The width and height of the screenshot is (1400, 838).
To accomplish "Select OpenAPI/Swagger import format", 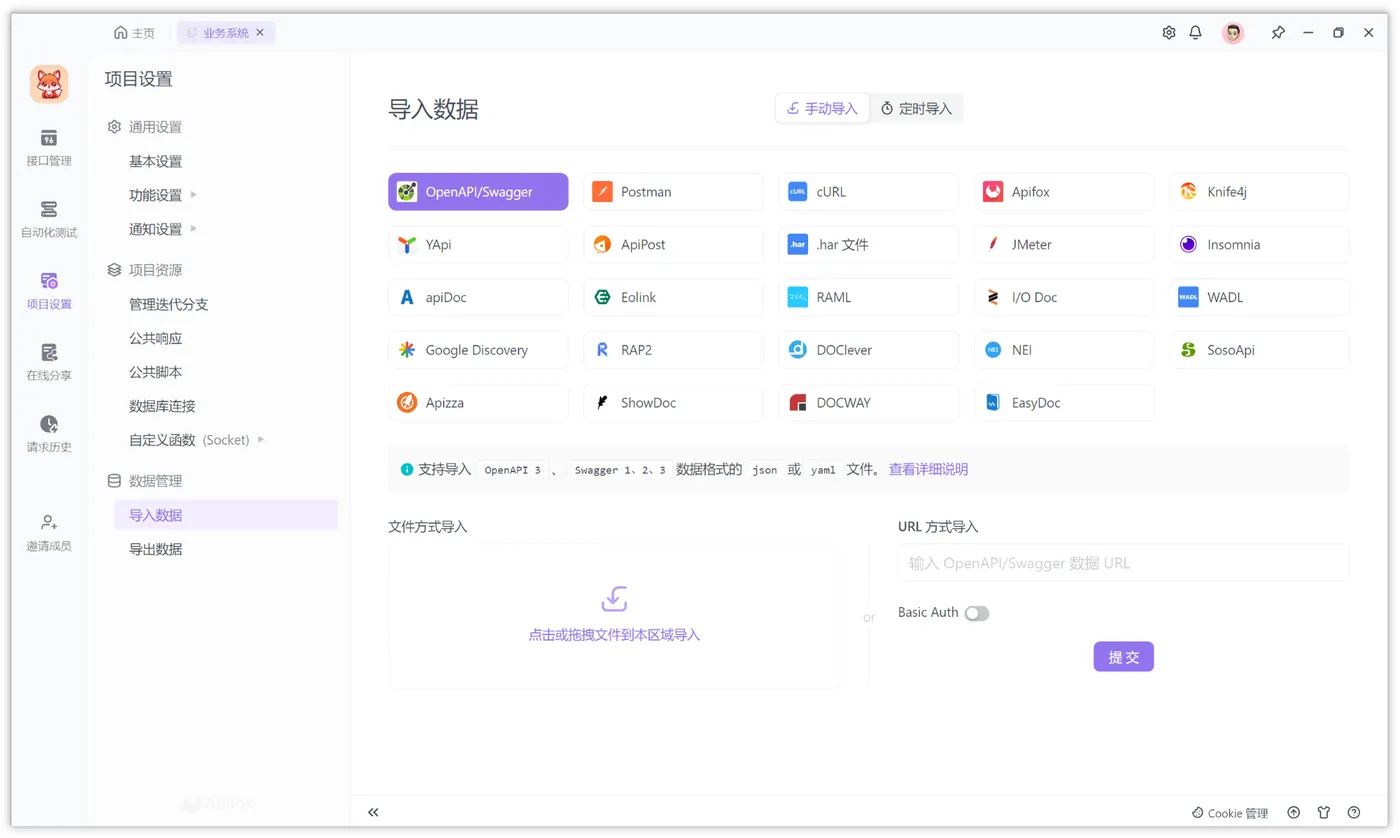I will coord(478,192).
